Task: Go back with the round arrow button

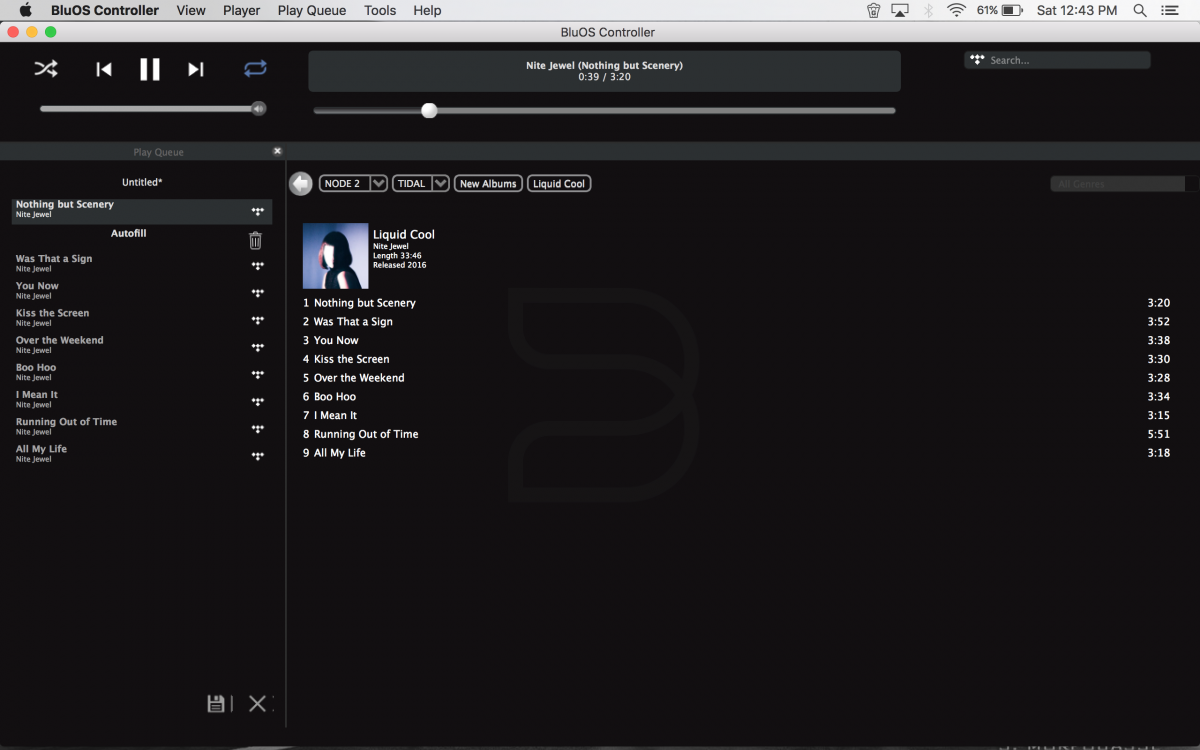Action: [x=300, y=184]
